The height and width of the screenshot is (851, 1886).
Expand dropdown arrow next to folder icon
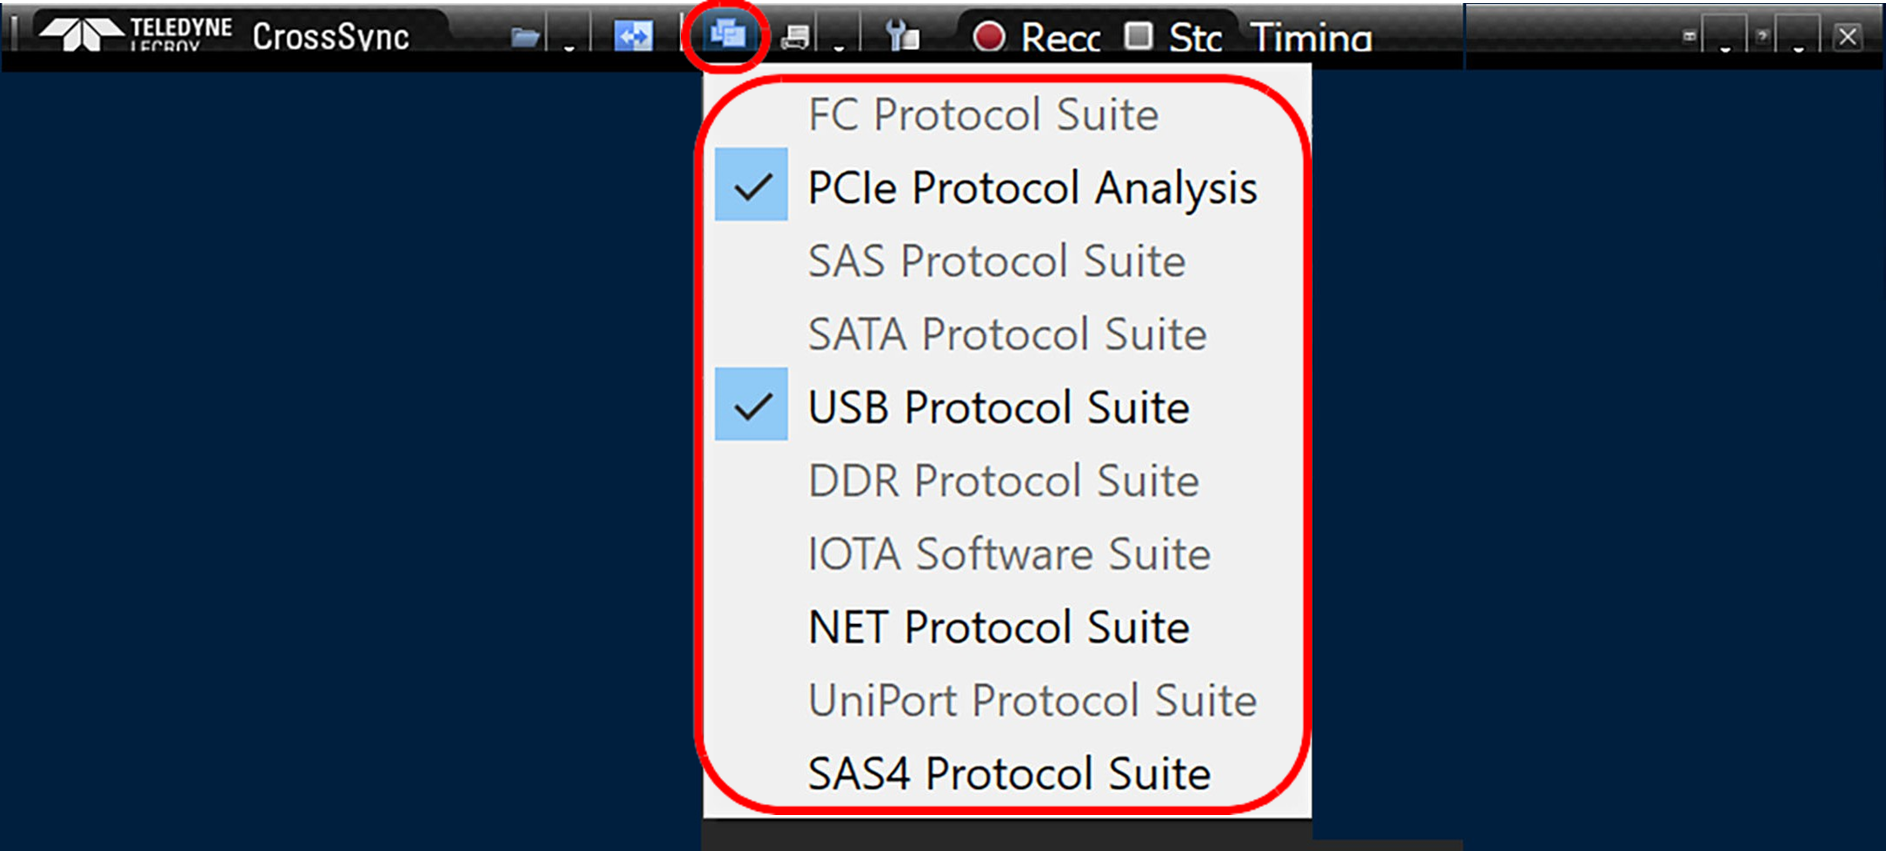[569, 44]
